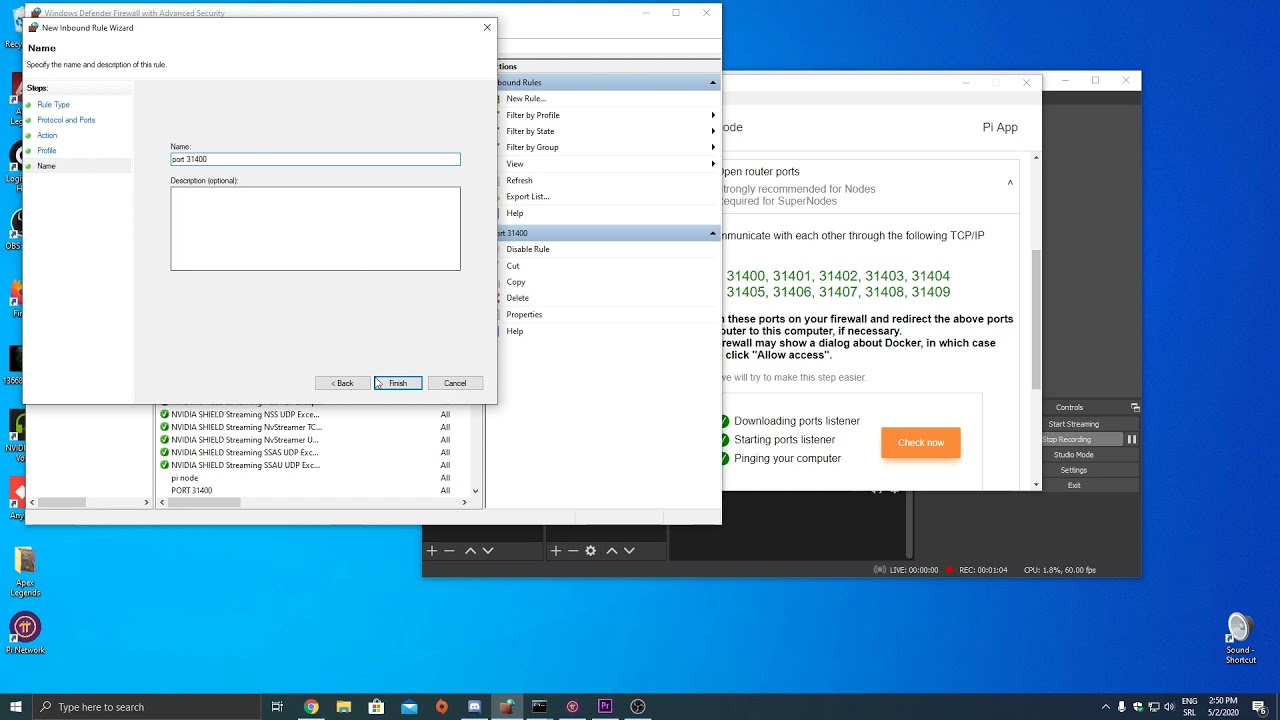Screen dimensions: 1280x720
Task: Expand Filter by State submenu
Action: point(713,131)
